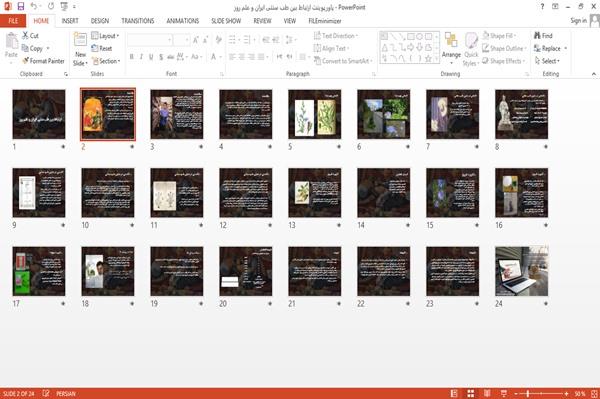Switch to the ANIMATIONS tab
Viewport: 600px width, 399px height.
coord(183,21)
